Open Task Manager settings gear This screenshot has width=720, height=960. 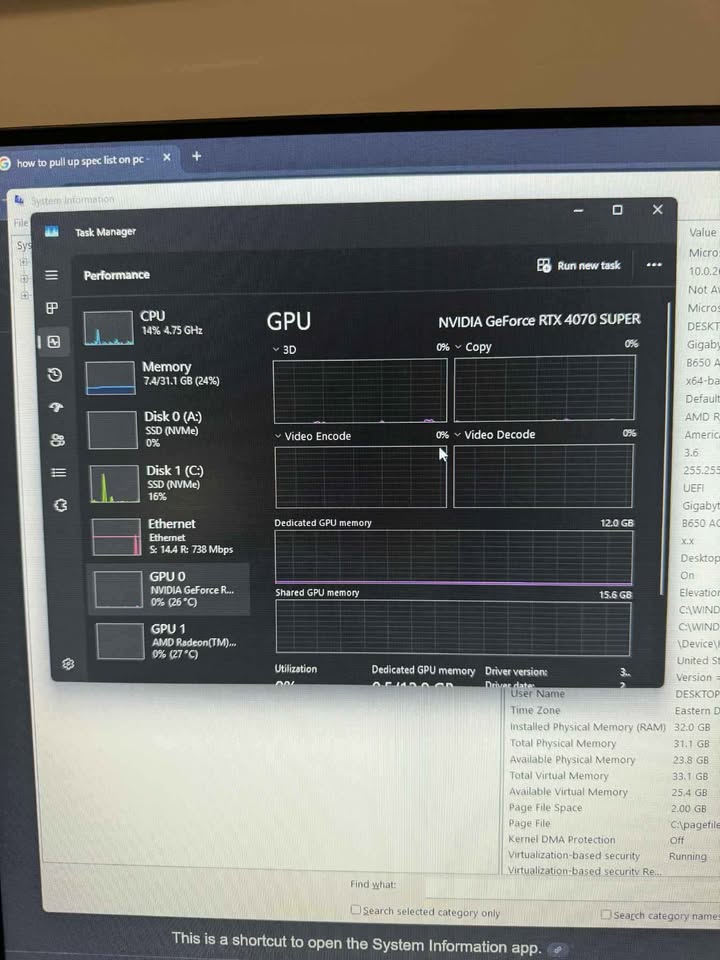coord(68,664)
